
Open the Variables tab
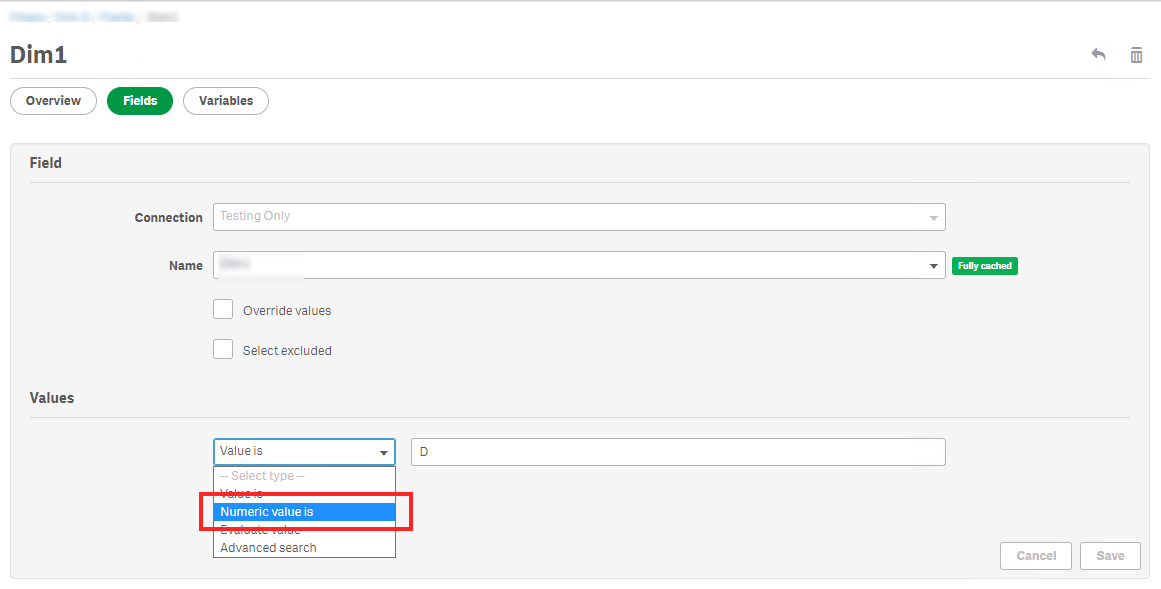point(226,101)
